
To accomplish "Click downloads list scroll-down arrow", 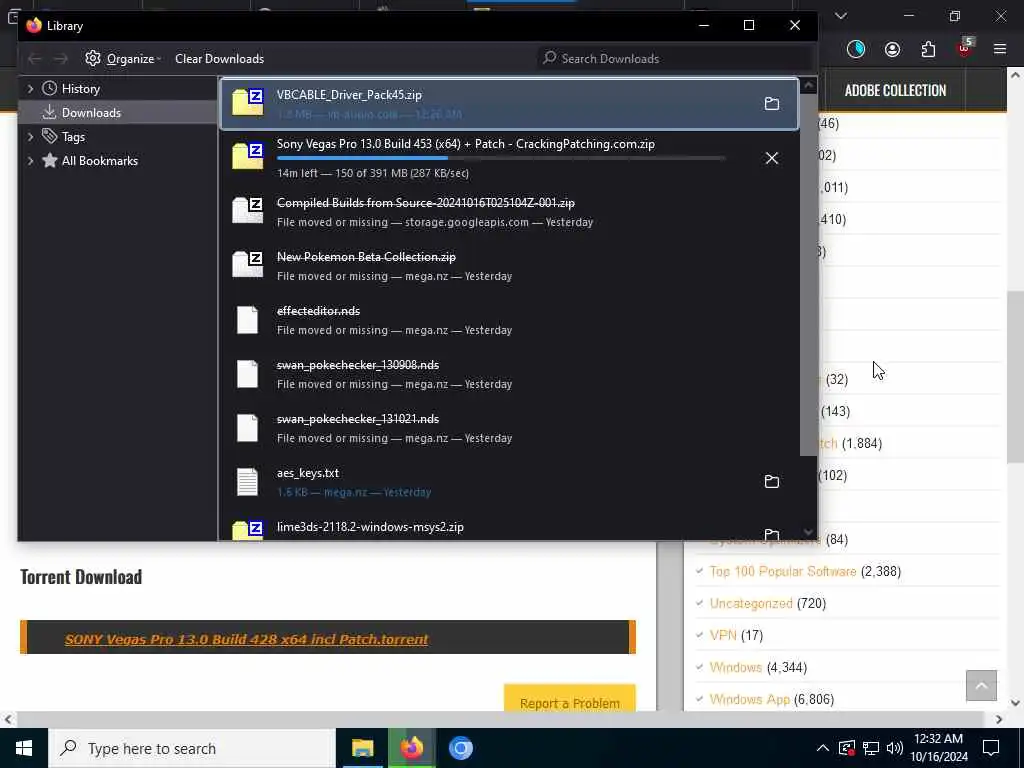I will point(808,532).
